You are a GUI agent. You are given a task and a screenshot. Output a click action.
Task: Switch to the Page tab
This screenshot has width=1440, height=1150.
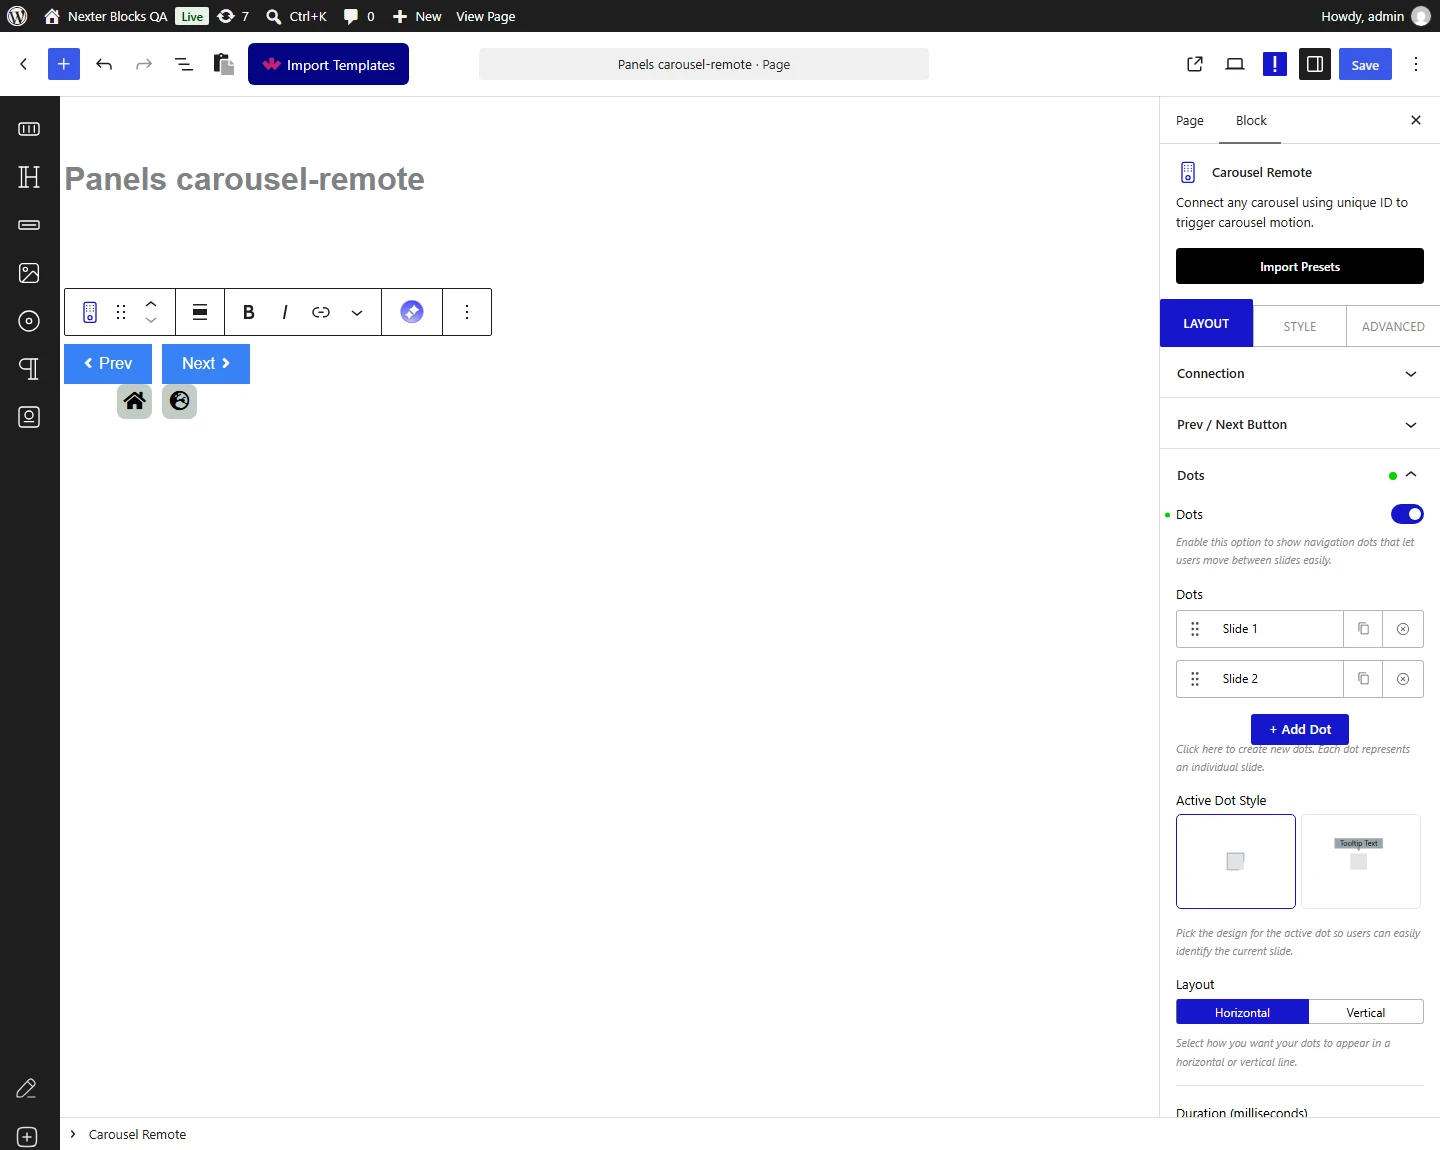(x=1189, y=120)
